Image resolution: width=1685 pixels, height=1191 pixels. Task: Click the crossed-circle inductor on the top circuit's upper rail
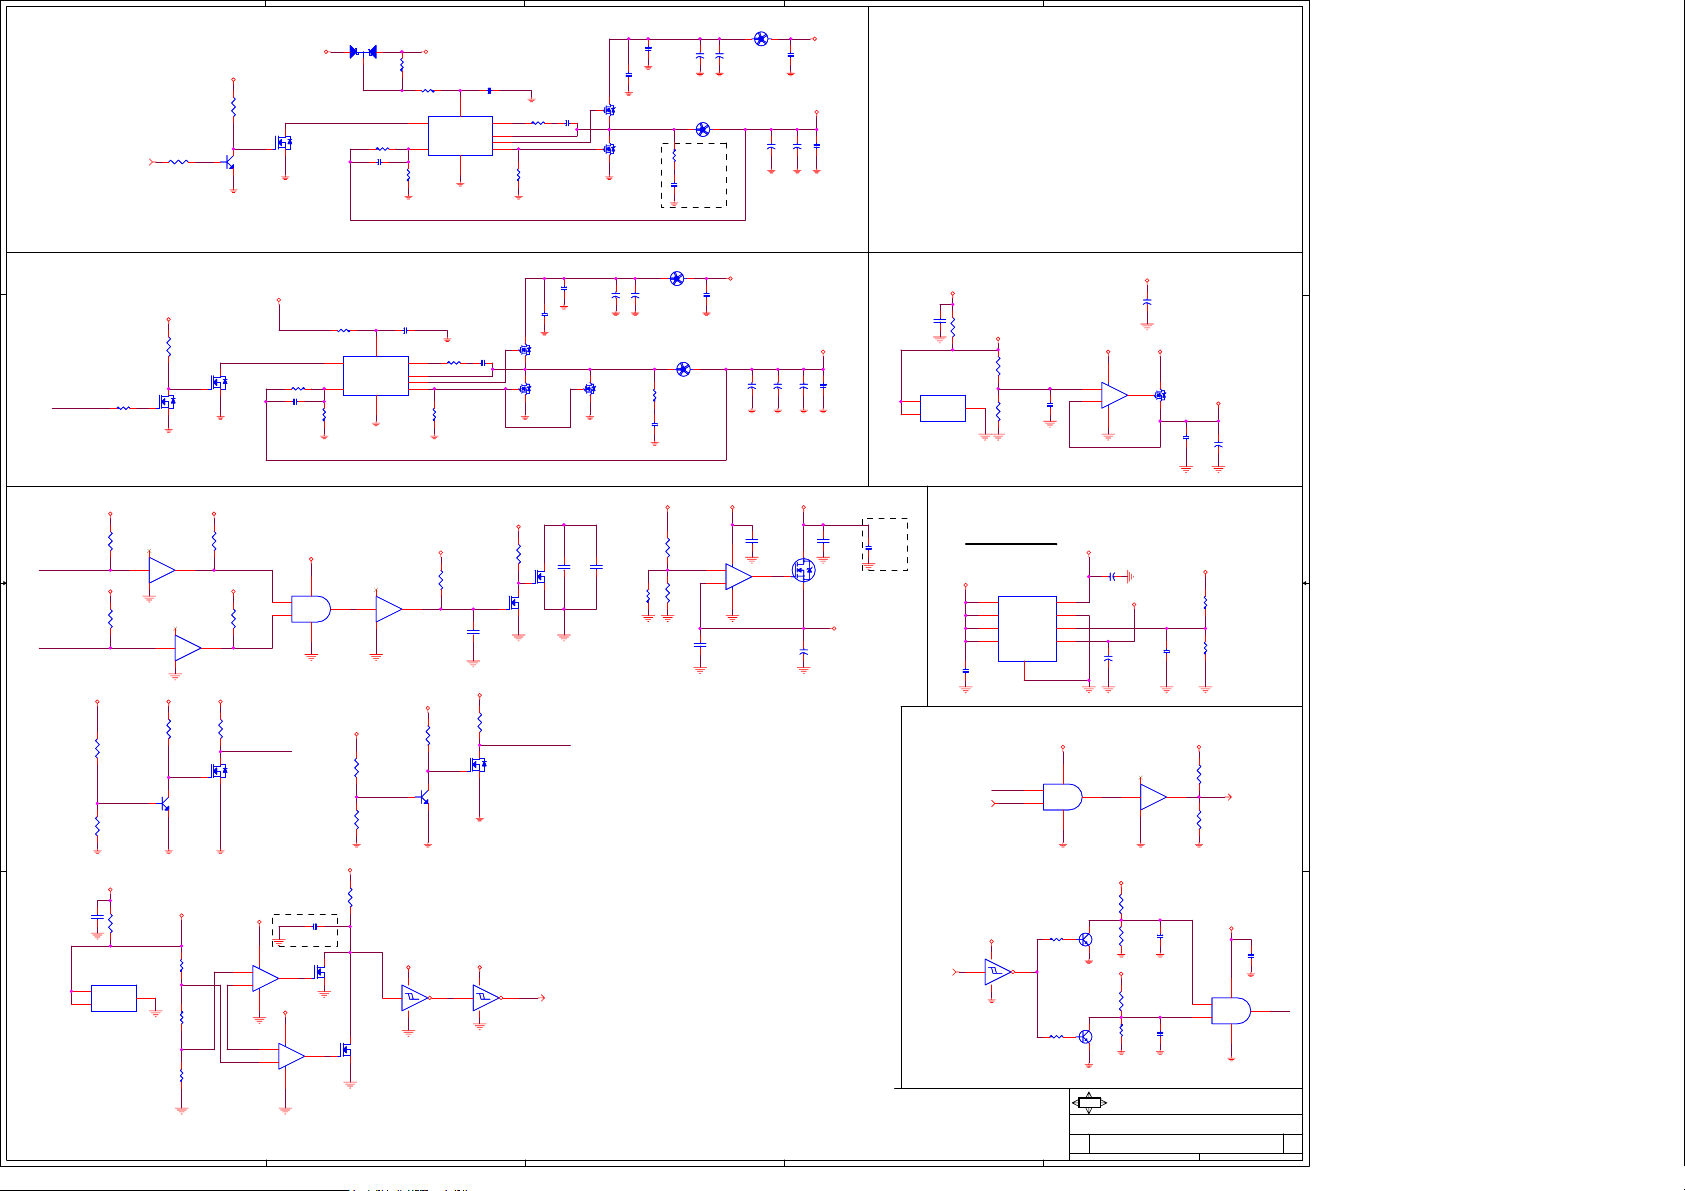(x=761, y=39)
